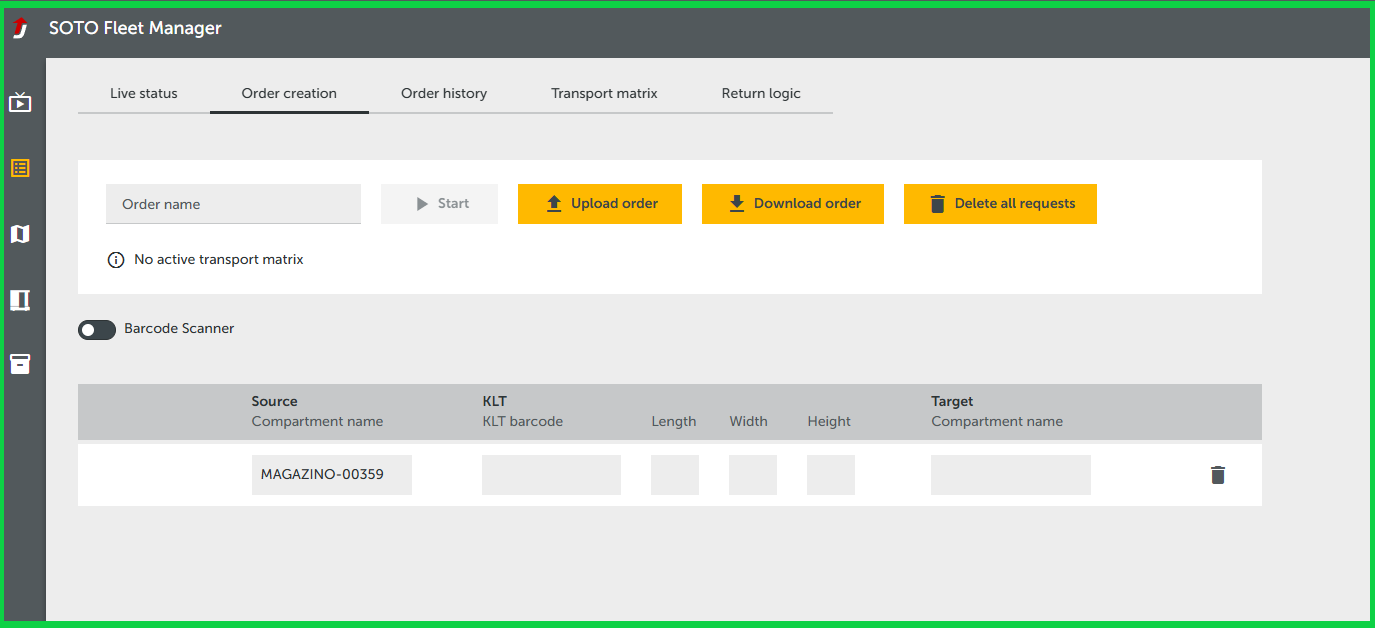The height and width of the screenshot is (628, 1375).
Task: Click the MAGAZINO-00359 source compartment field
Action: (332, 475)
